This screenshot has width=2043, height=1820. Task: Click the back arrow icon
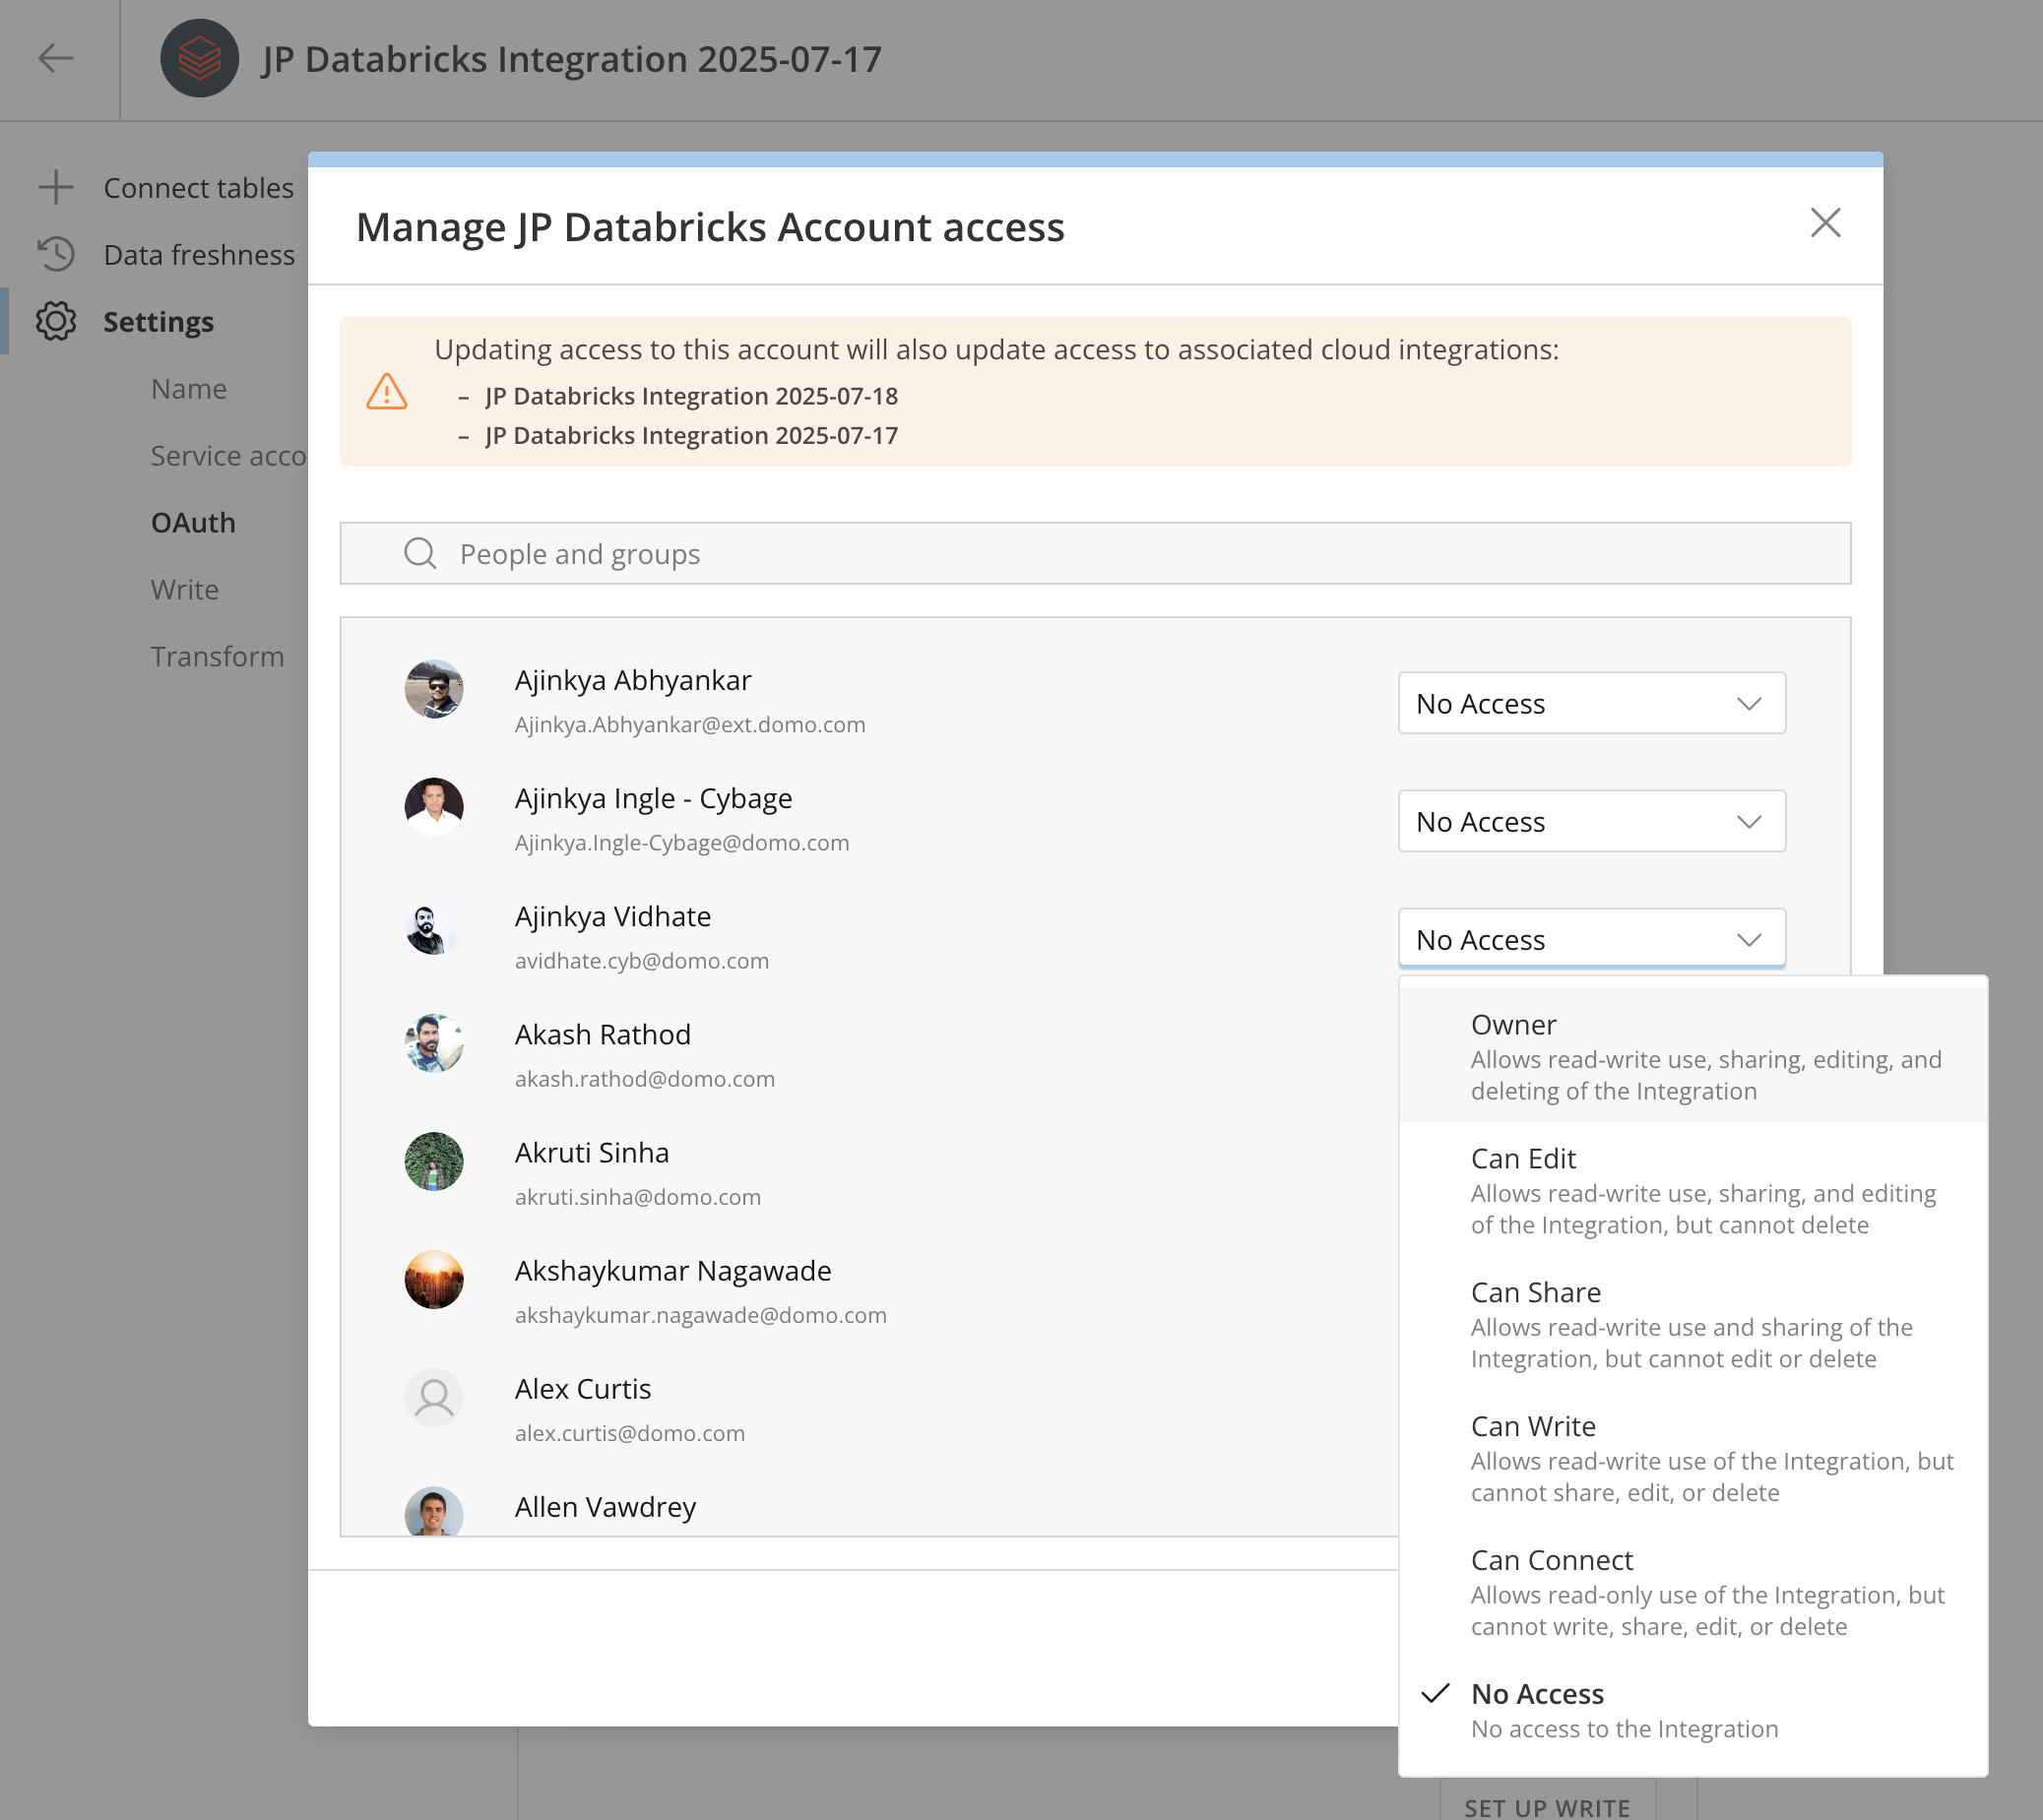56,58
